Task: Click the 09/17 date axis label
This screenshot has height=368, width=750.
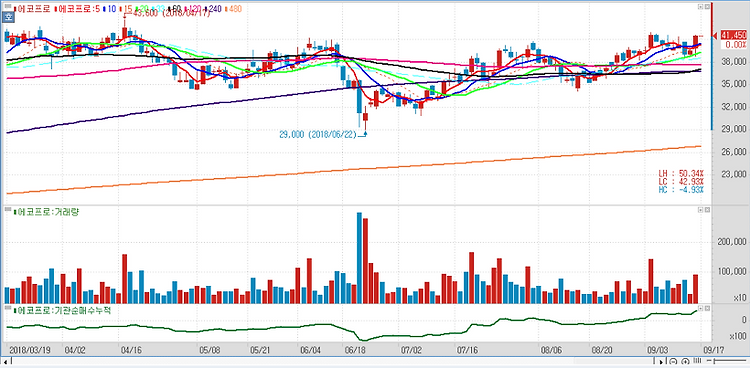Action: (x=713, y=350)
